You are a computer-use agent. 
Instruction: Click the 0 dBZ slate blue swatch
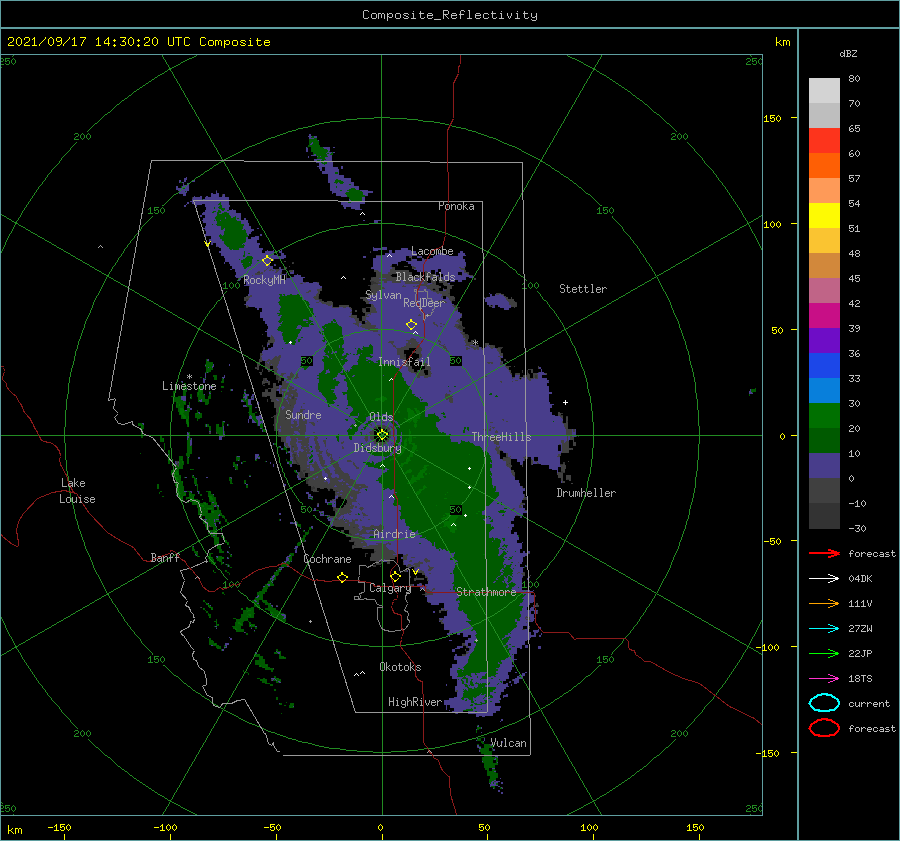tap(824, 466)
